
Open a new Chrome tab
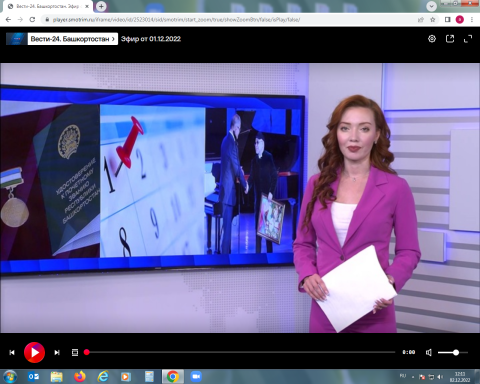coord(101,6)
